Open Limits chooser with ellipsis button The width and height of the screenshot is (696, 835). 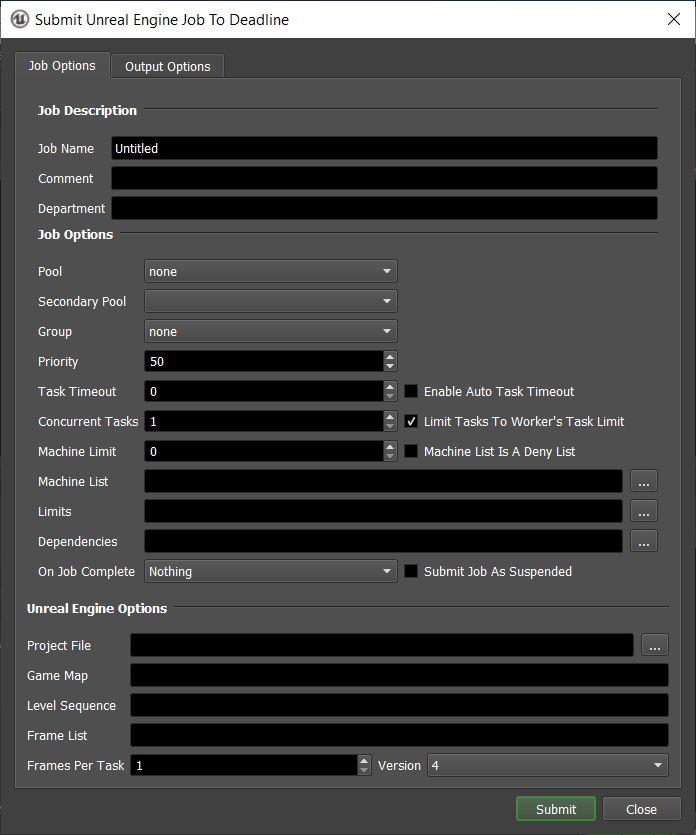coord(644,511)
